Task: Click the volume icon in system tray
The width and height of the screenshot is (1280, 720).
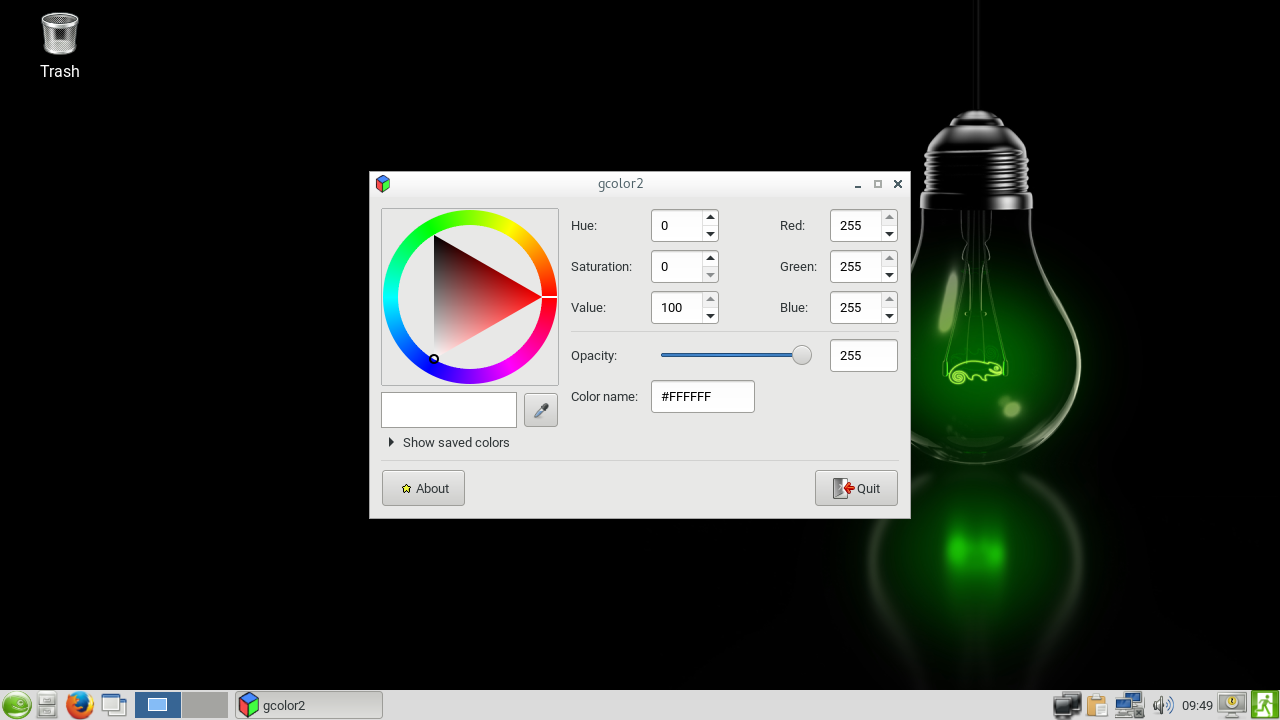Action: (1162, 705)
